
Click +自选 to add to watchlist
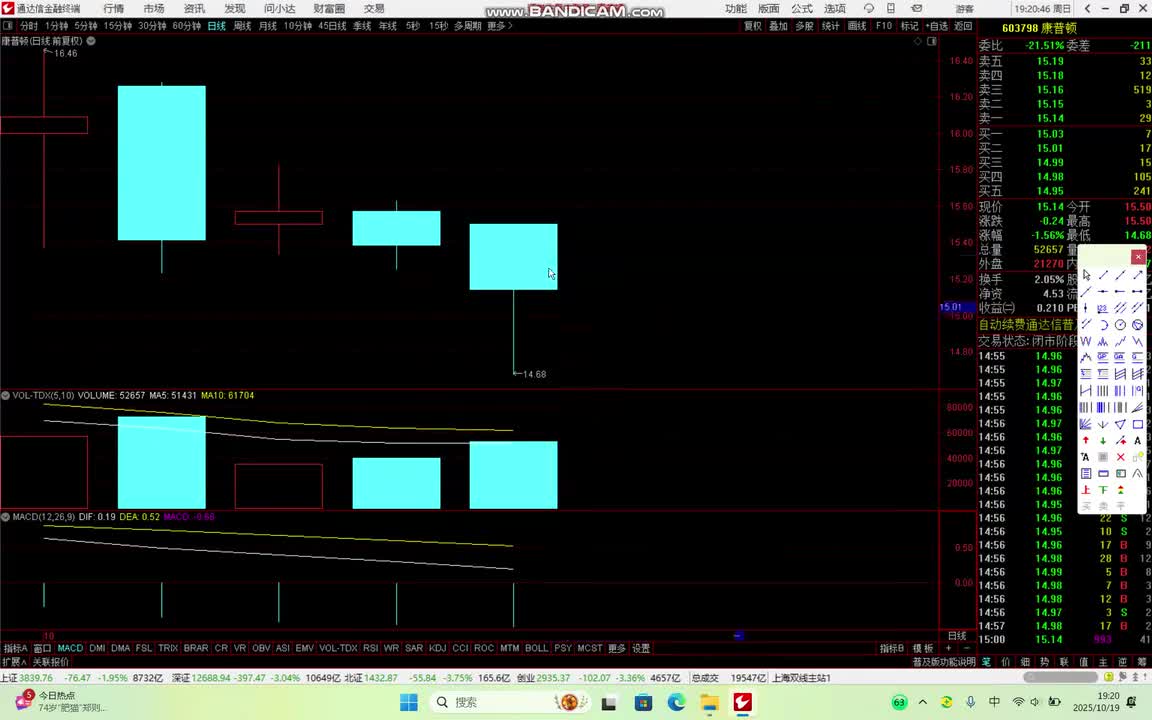click(936, 26)
